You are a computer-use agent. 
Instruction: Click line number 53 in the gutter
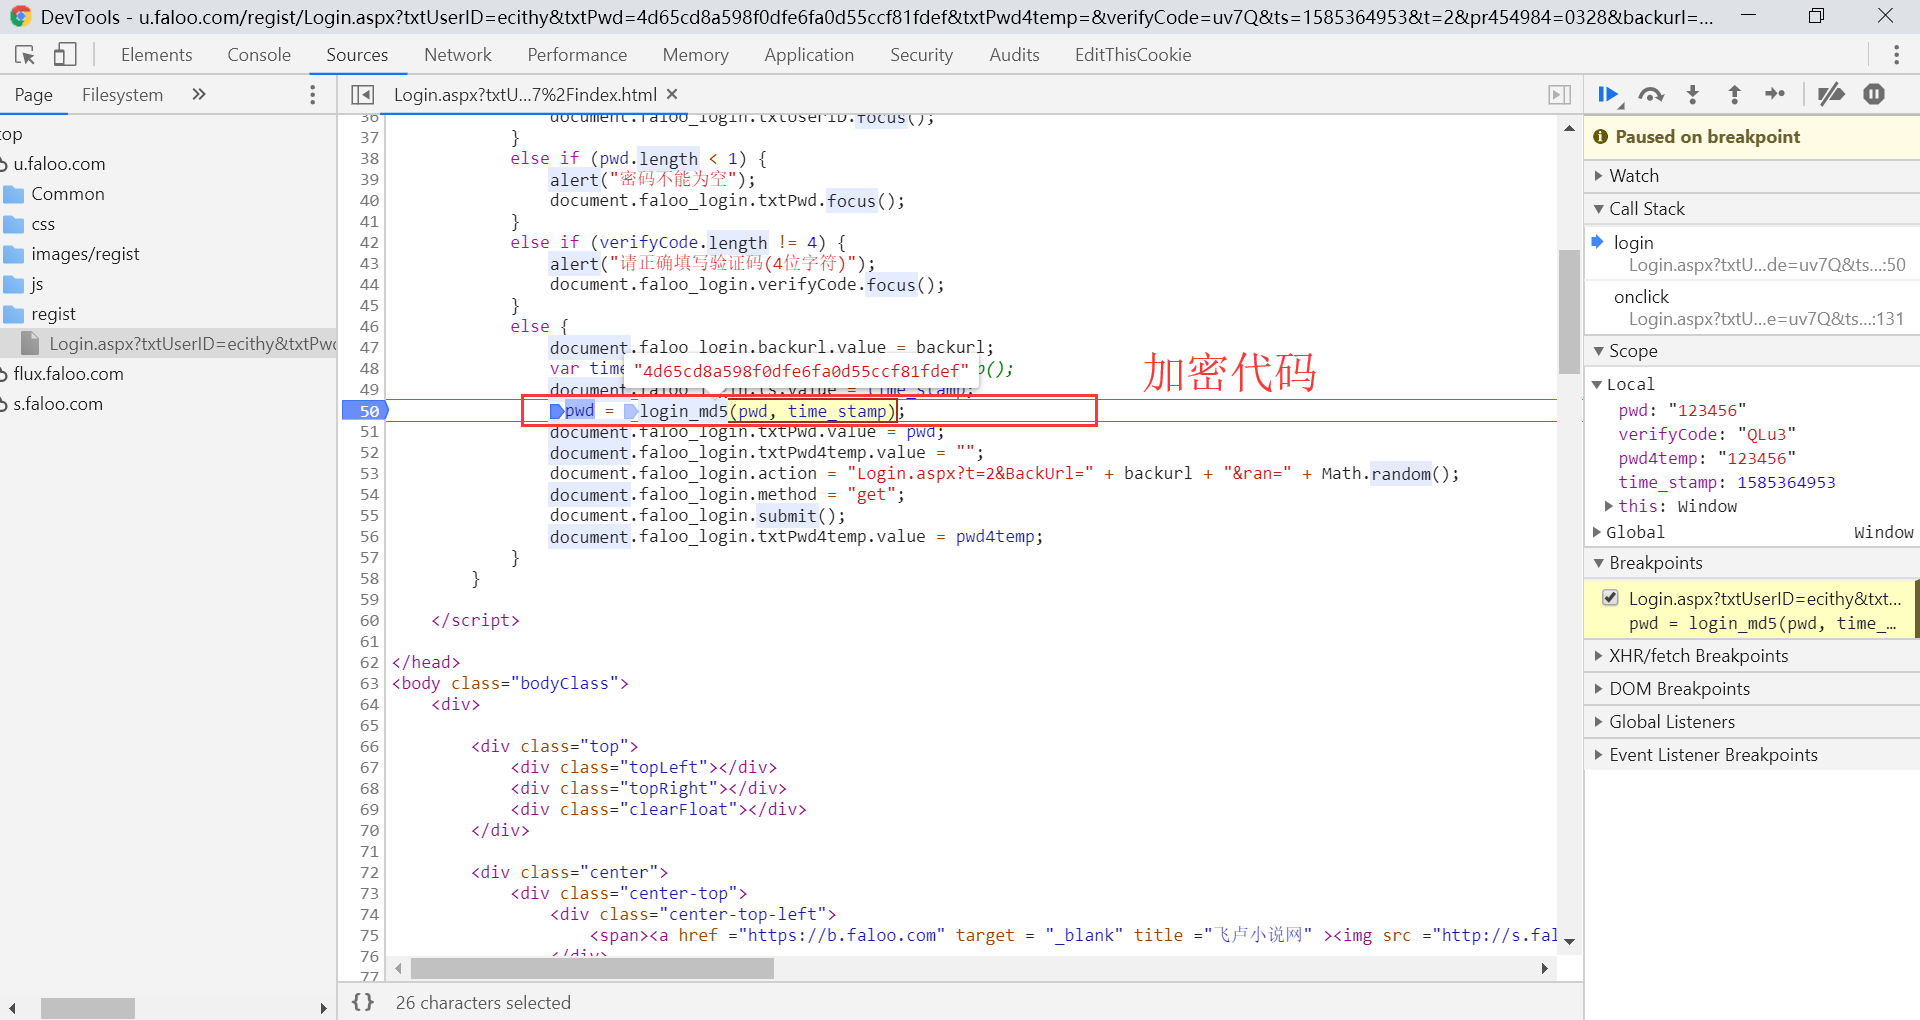[x=369, y=474]
